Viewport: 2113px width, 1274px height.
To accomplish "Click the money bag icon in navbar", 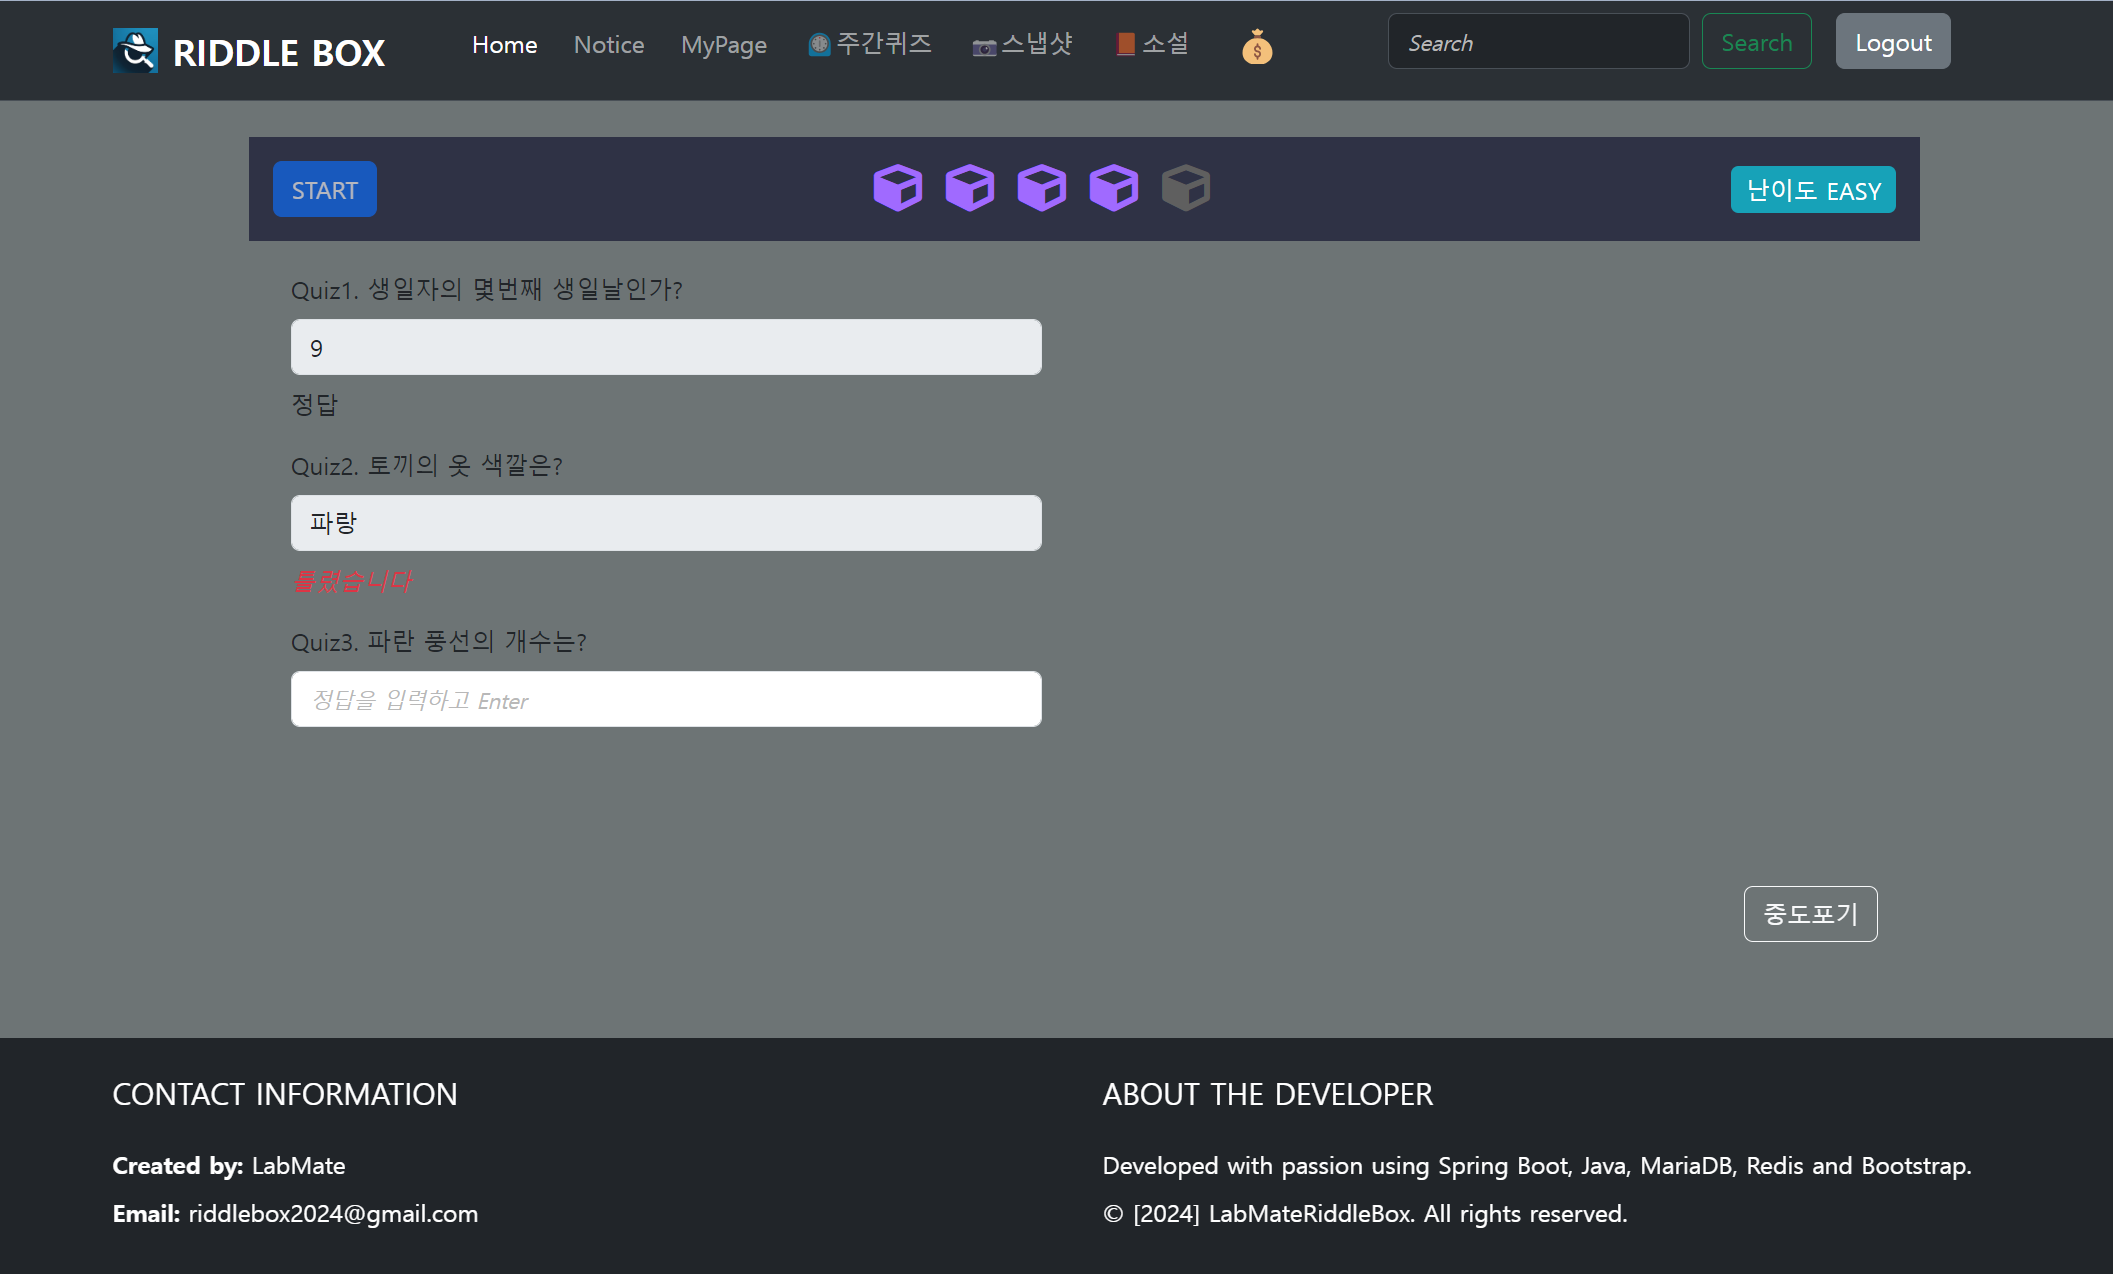I will pos(1257,47).
